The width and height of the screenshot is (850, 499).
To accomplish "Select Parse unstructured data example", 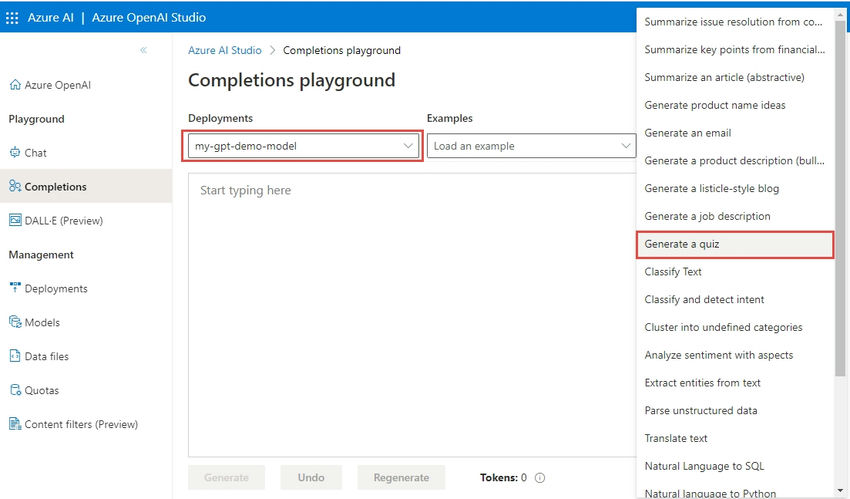I will [735, 410].
